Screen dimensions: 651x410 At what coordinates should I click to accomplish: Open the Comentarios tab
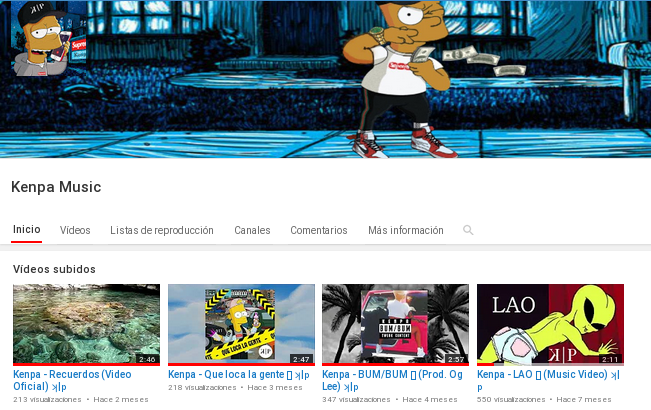[x=319, y=230]
